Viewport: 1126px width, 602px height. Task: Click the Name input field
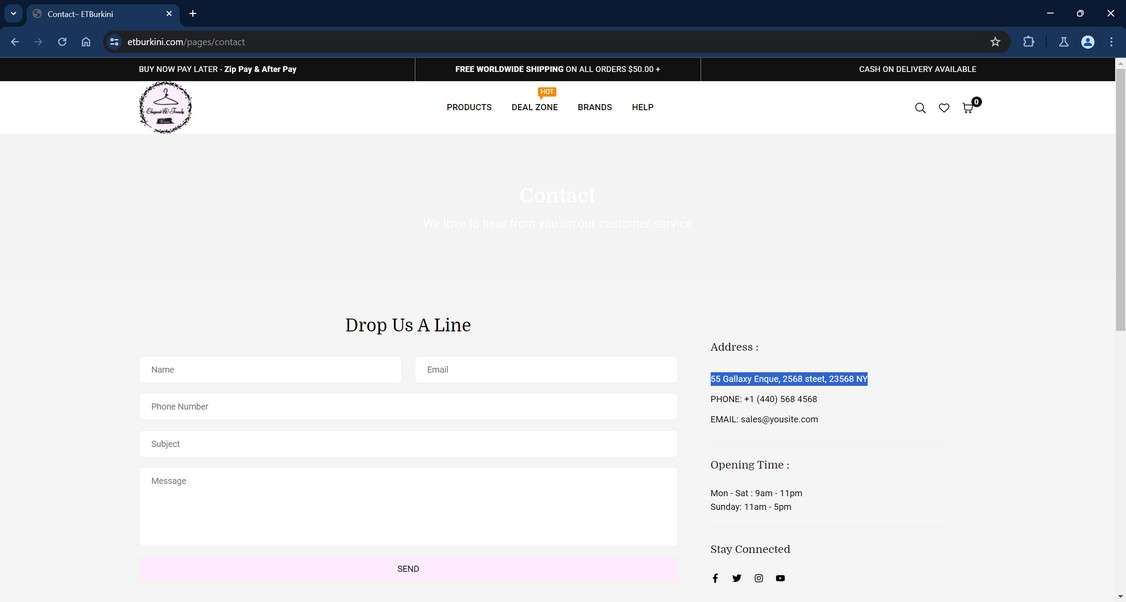[x=270, y=369]
